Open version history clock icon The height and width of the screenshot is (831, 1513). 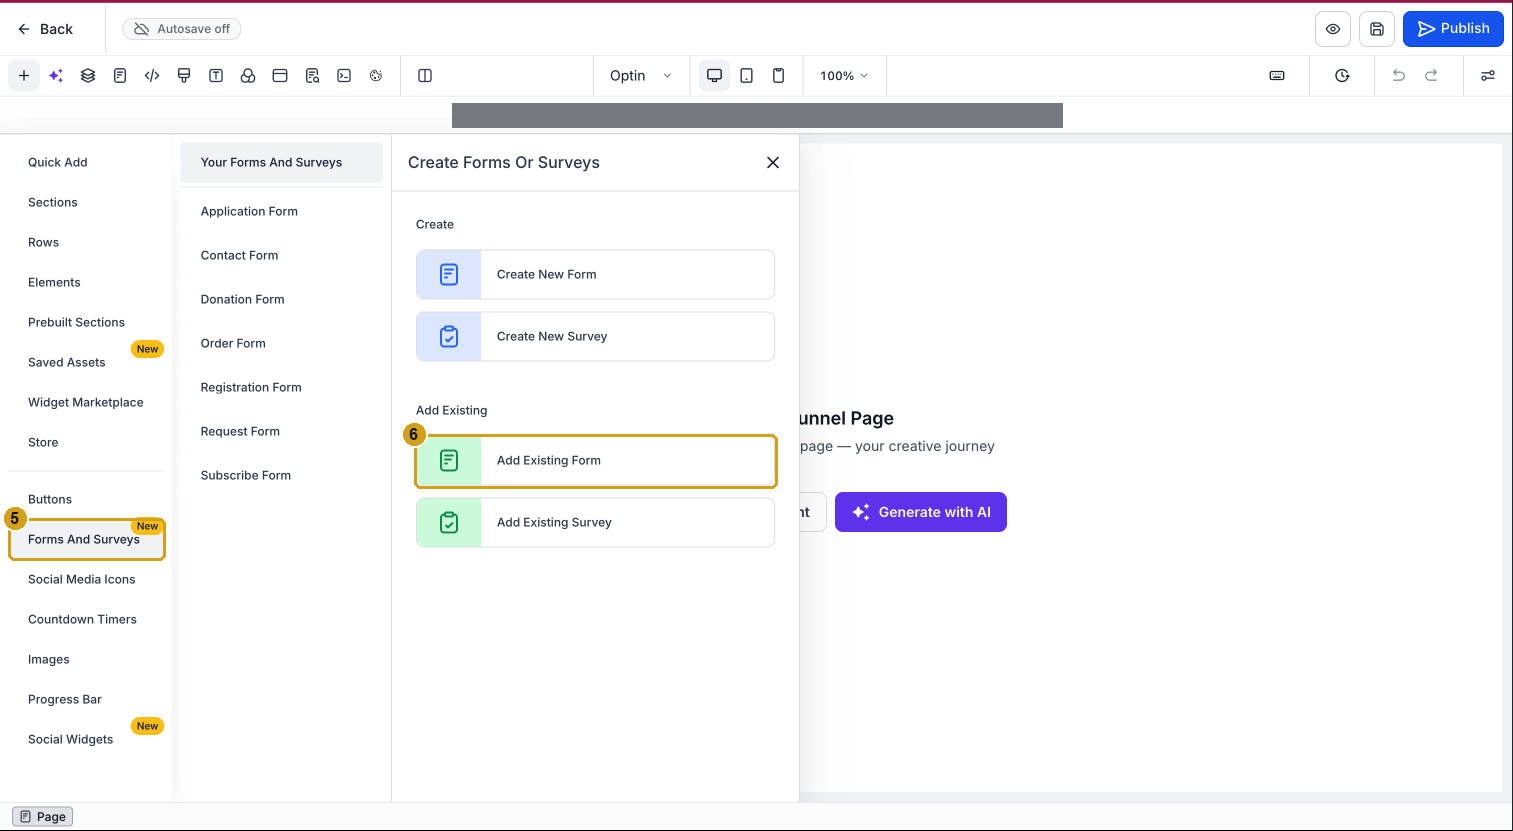pos(1342,76)
